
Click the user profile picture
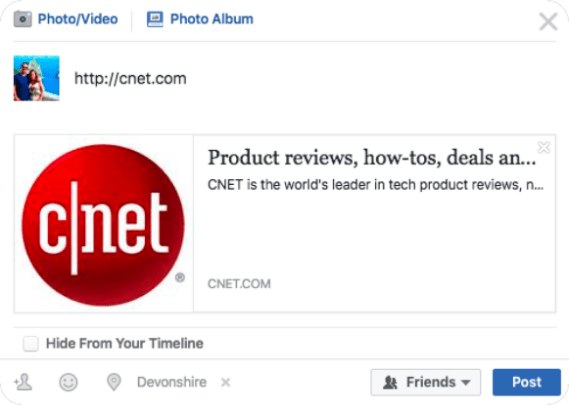click(x=36, y=78)
